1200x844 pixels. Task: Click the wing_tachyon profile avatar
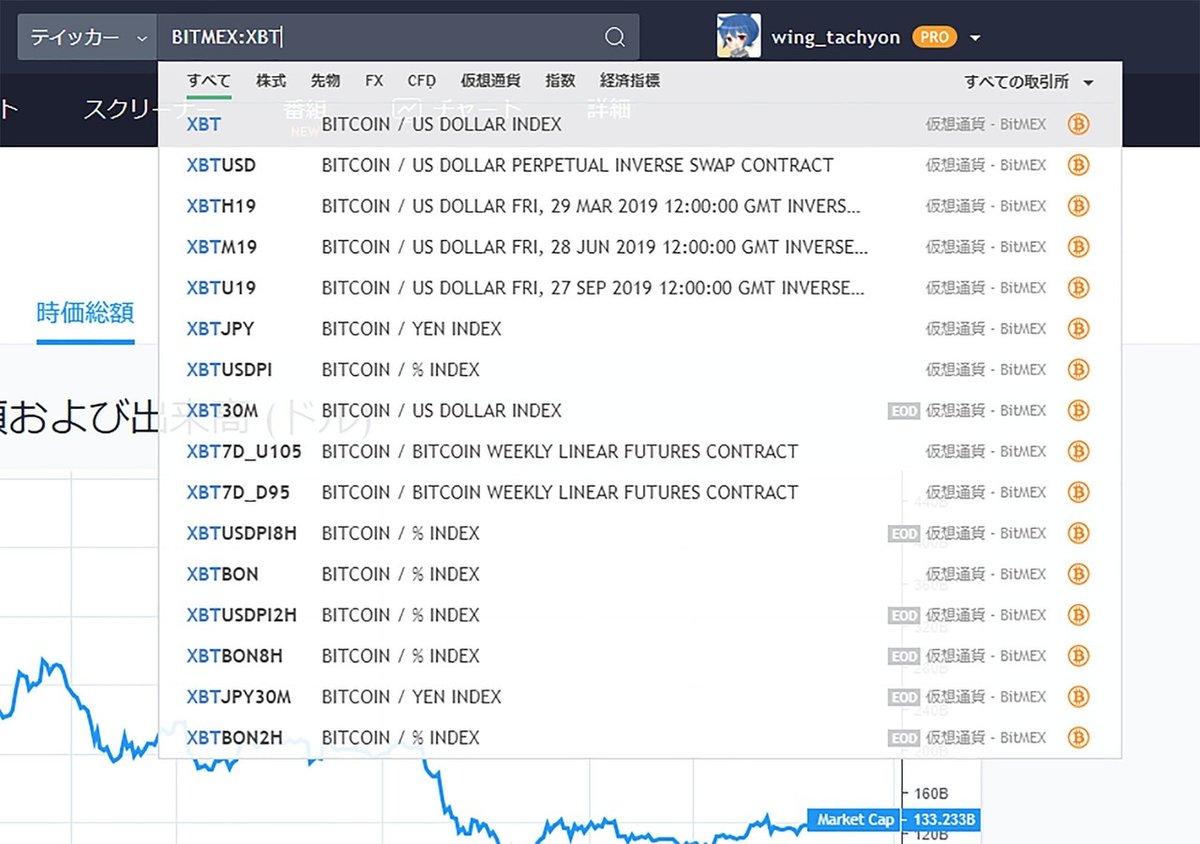tap(737, 36)
